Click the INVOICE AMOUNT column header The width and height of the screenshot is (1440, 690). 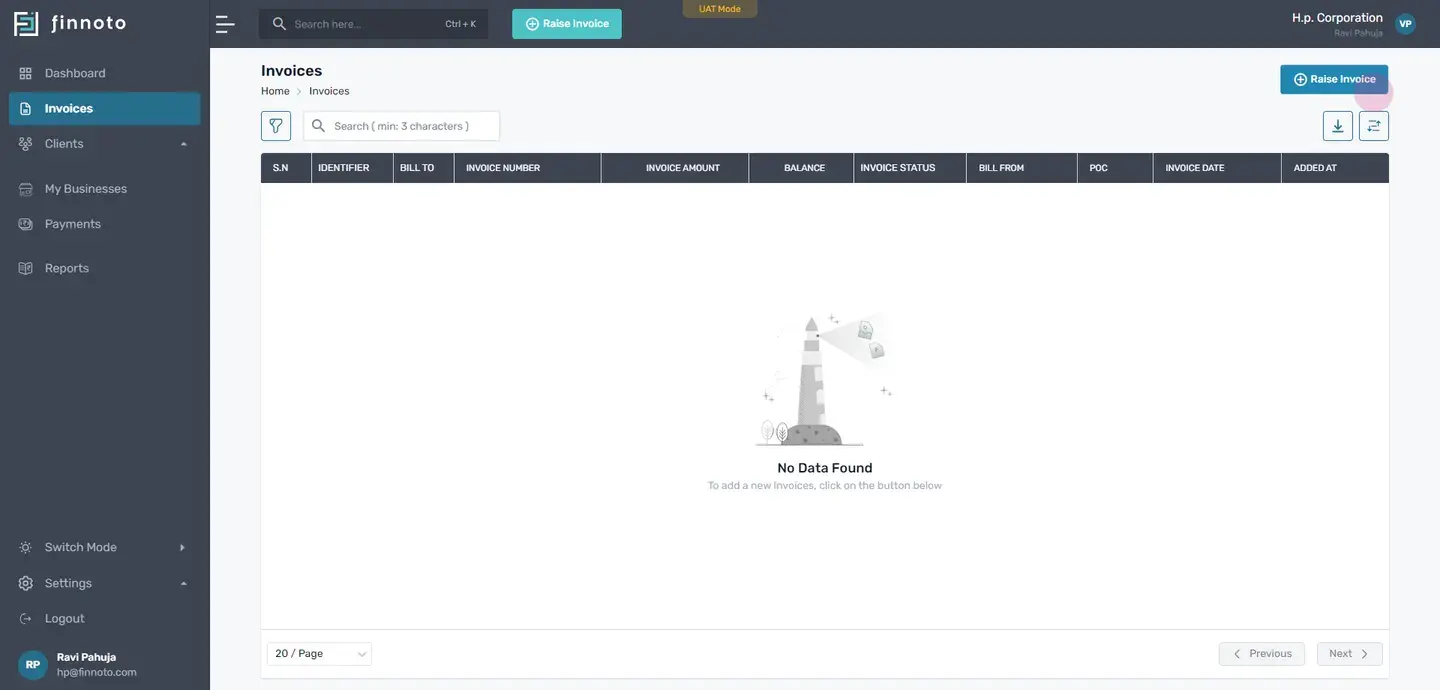pyautogui.click(x=675, y=168)
